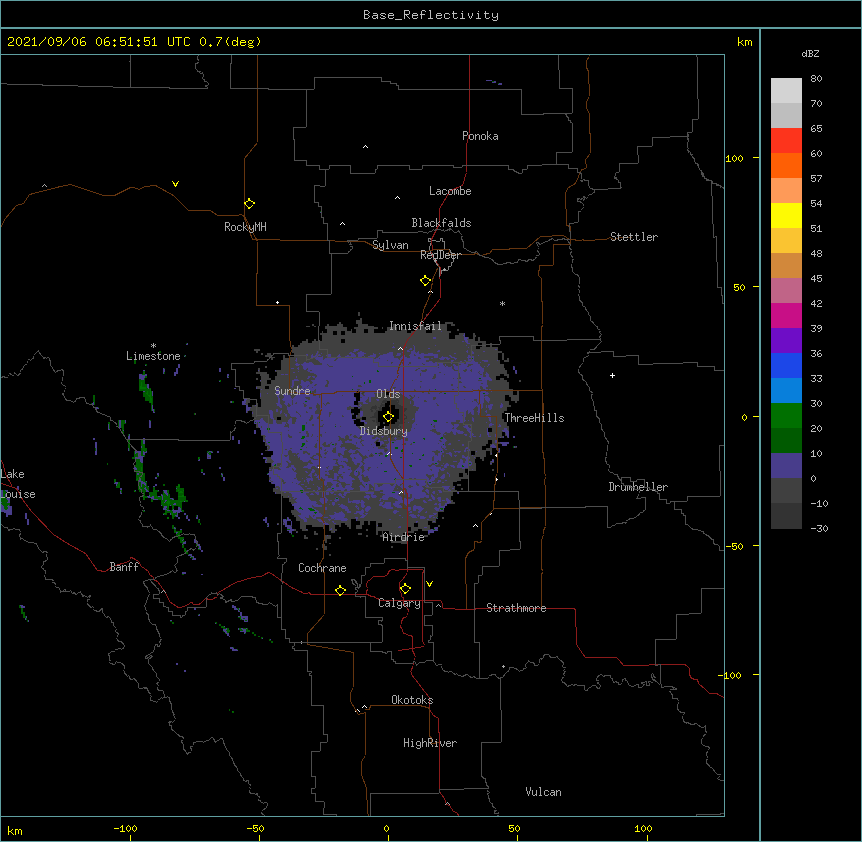Viewport: 862px width, 842px height.
Task: Select the yellow diamond marker below Cochrane
Action: (x=340, y=590)
